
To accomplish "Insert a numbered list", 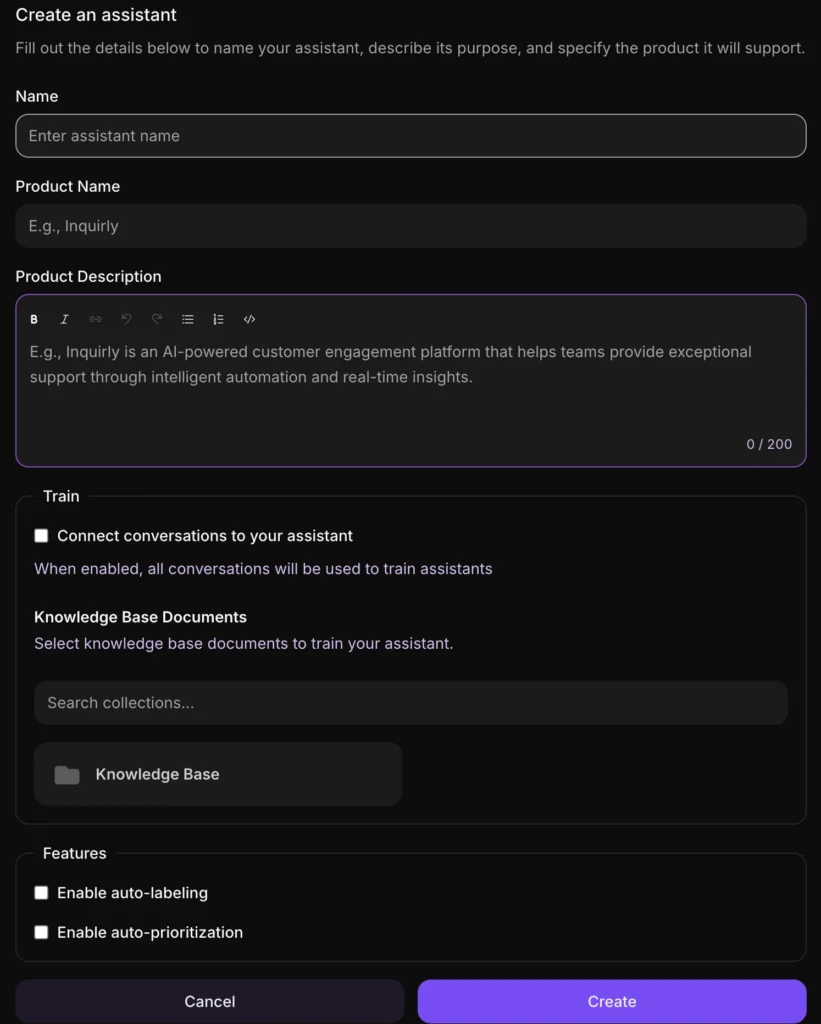I will [218, 319].
